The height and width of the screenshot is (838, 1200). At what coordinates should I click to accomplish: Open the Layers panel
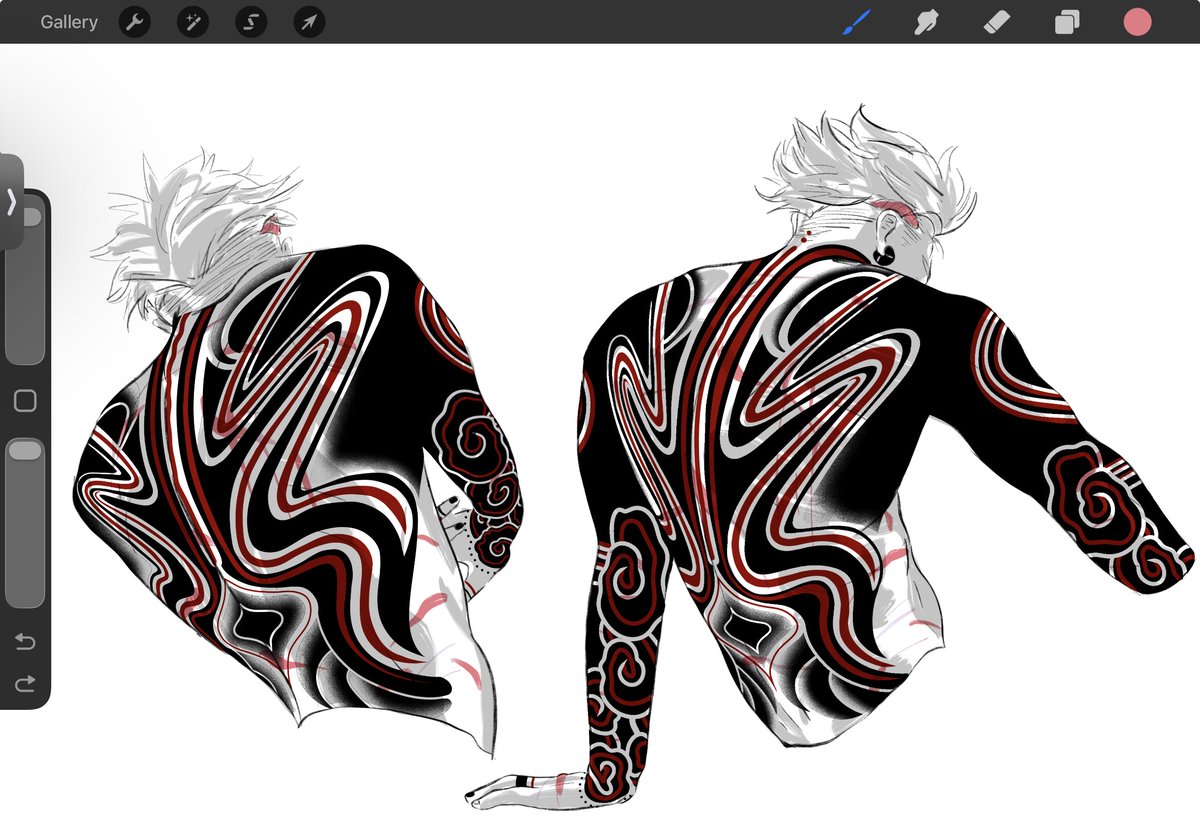click(x=1067, y=22)
